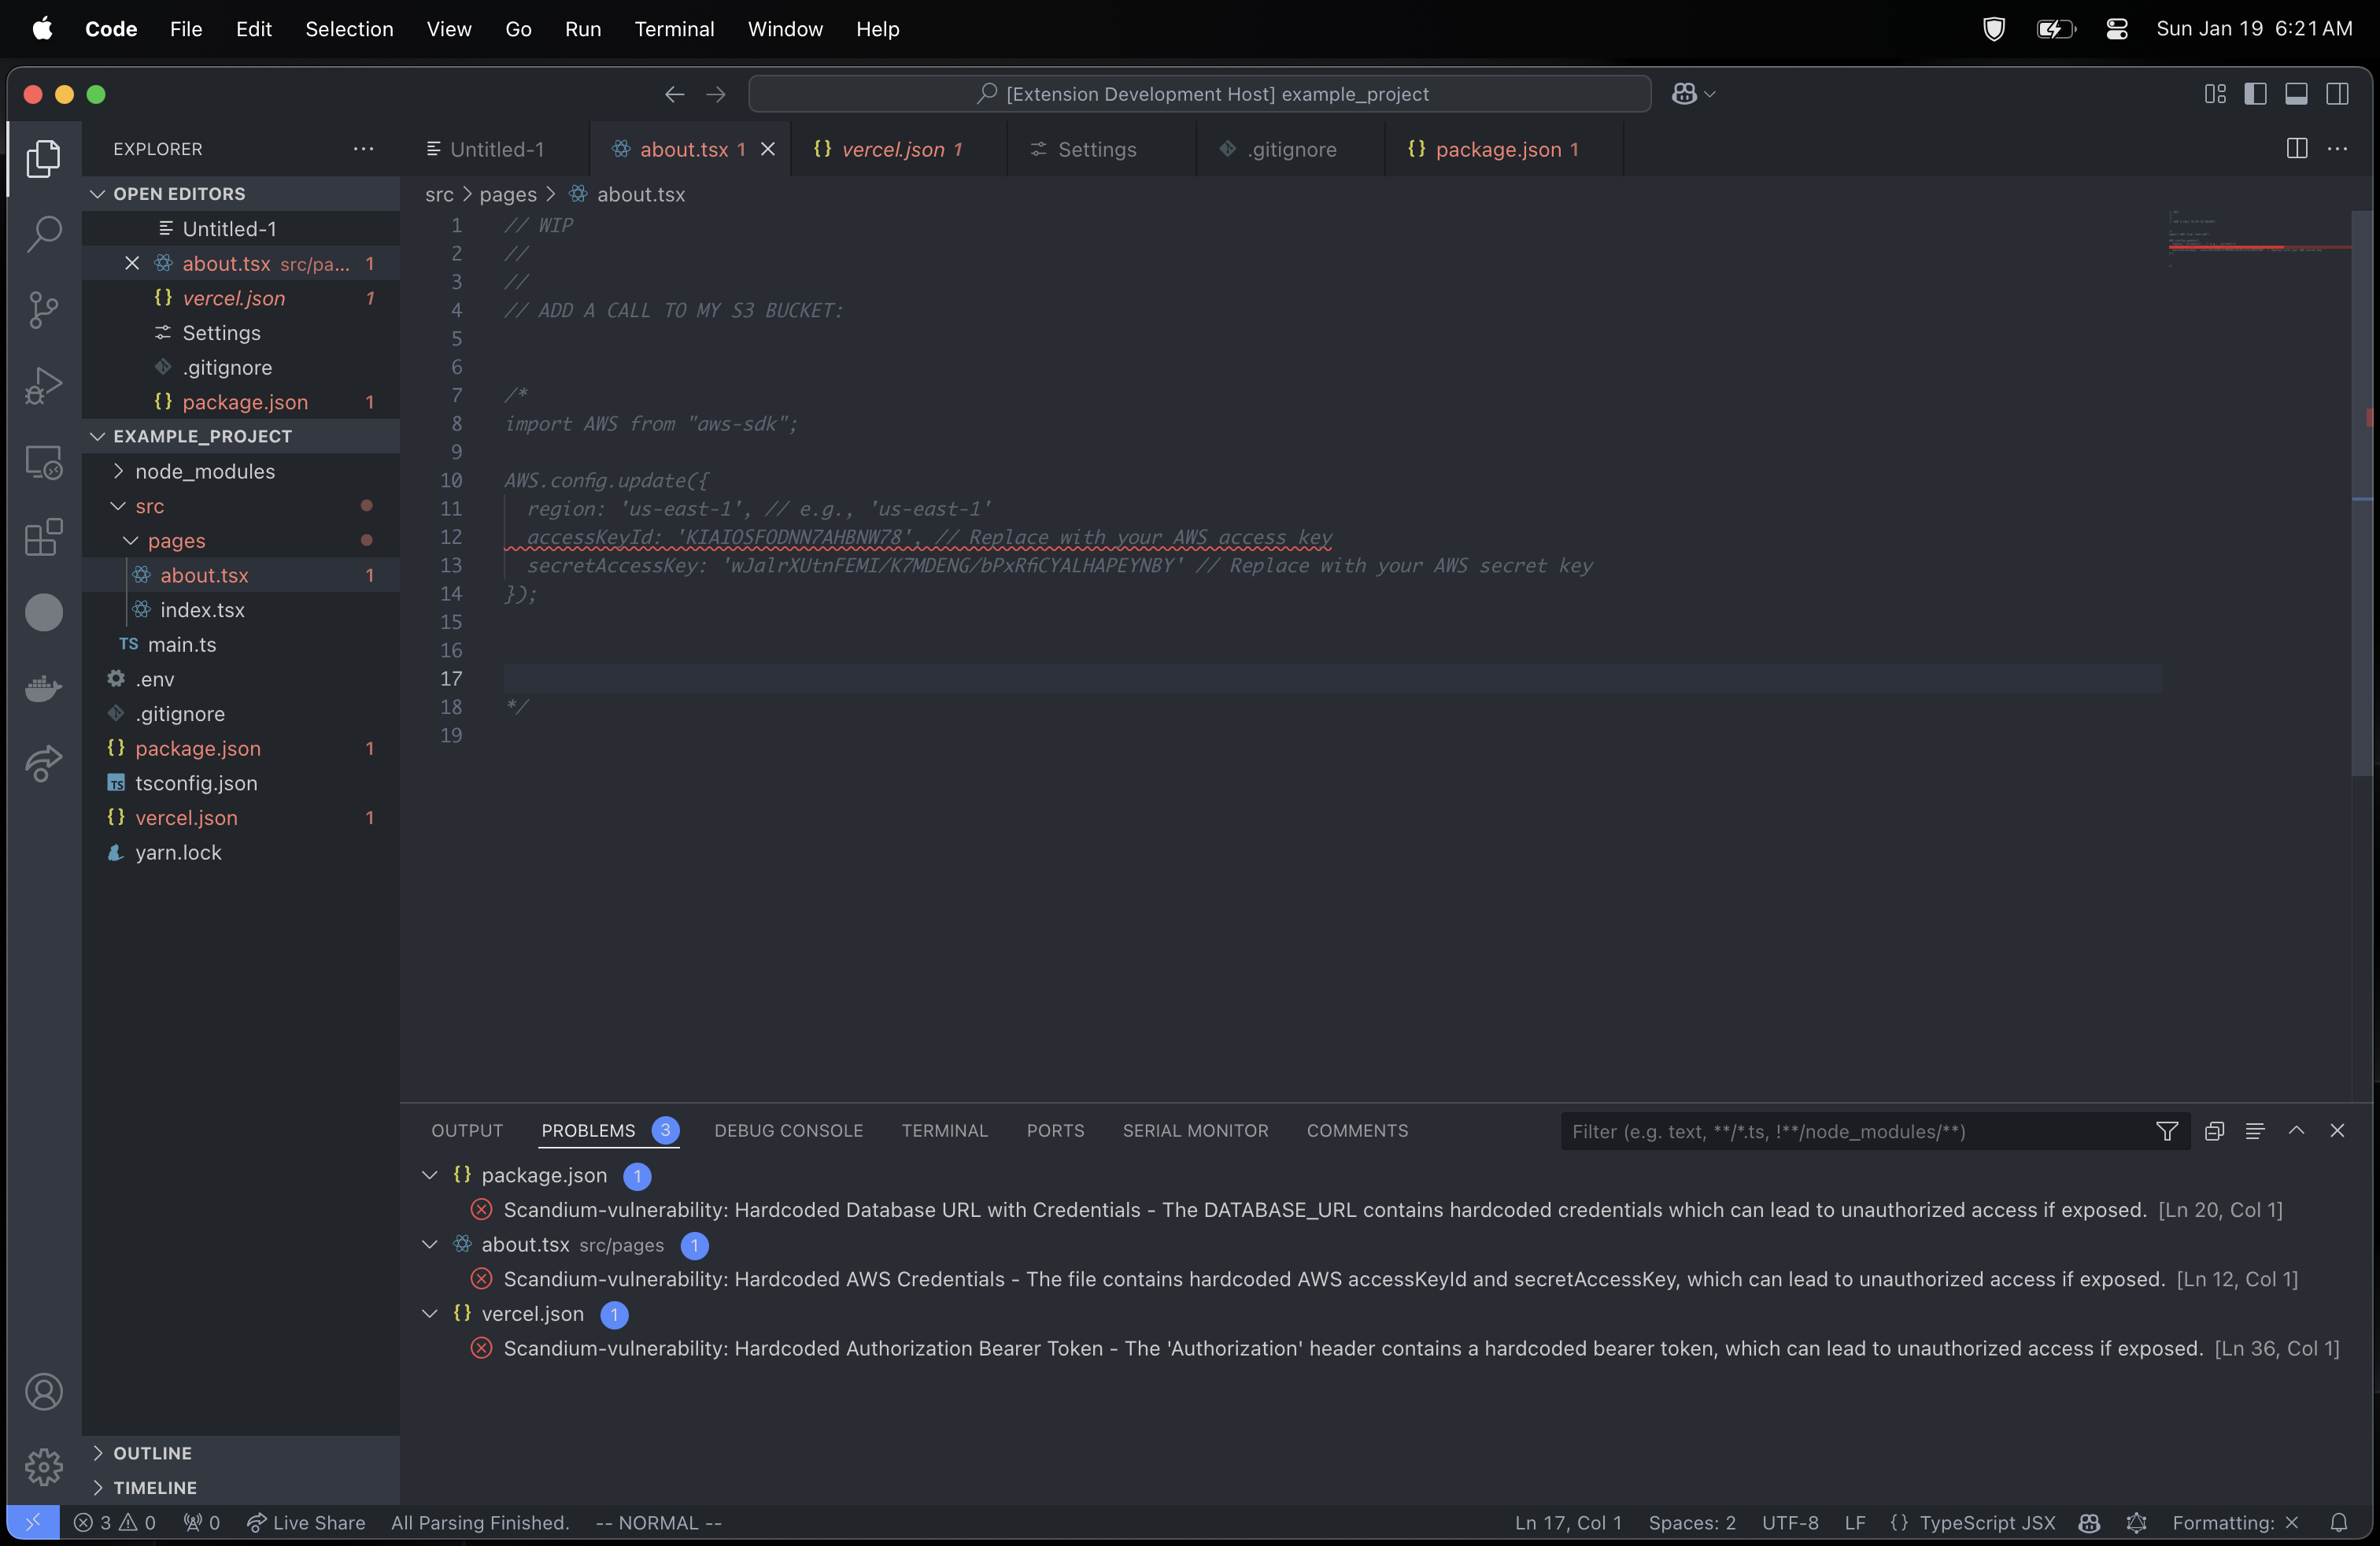The image size is (2380, 1546).
Task: Click the problems filter funnel icon
Action: coord(2166,1131)
